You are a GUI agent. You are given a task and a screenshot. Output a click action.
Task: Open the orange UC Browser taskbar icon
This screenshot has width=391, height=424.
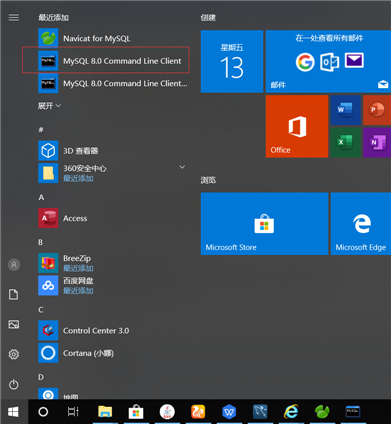(198, 412)
